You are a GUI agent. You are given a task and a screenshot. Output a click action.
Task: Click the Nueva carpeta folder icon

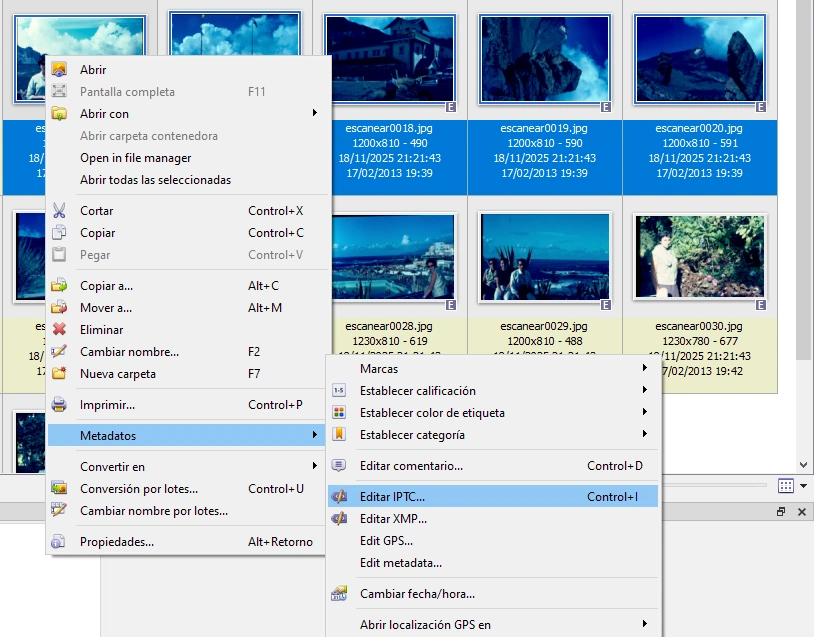point(59,374)
